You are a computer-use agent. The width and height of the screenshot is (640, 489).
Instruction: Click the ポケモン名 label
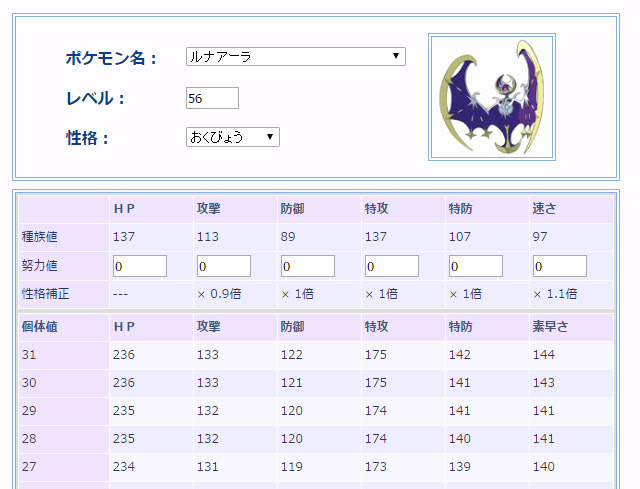(x=111, y=58)
